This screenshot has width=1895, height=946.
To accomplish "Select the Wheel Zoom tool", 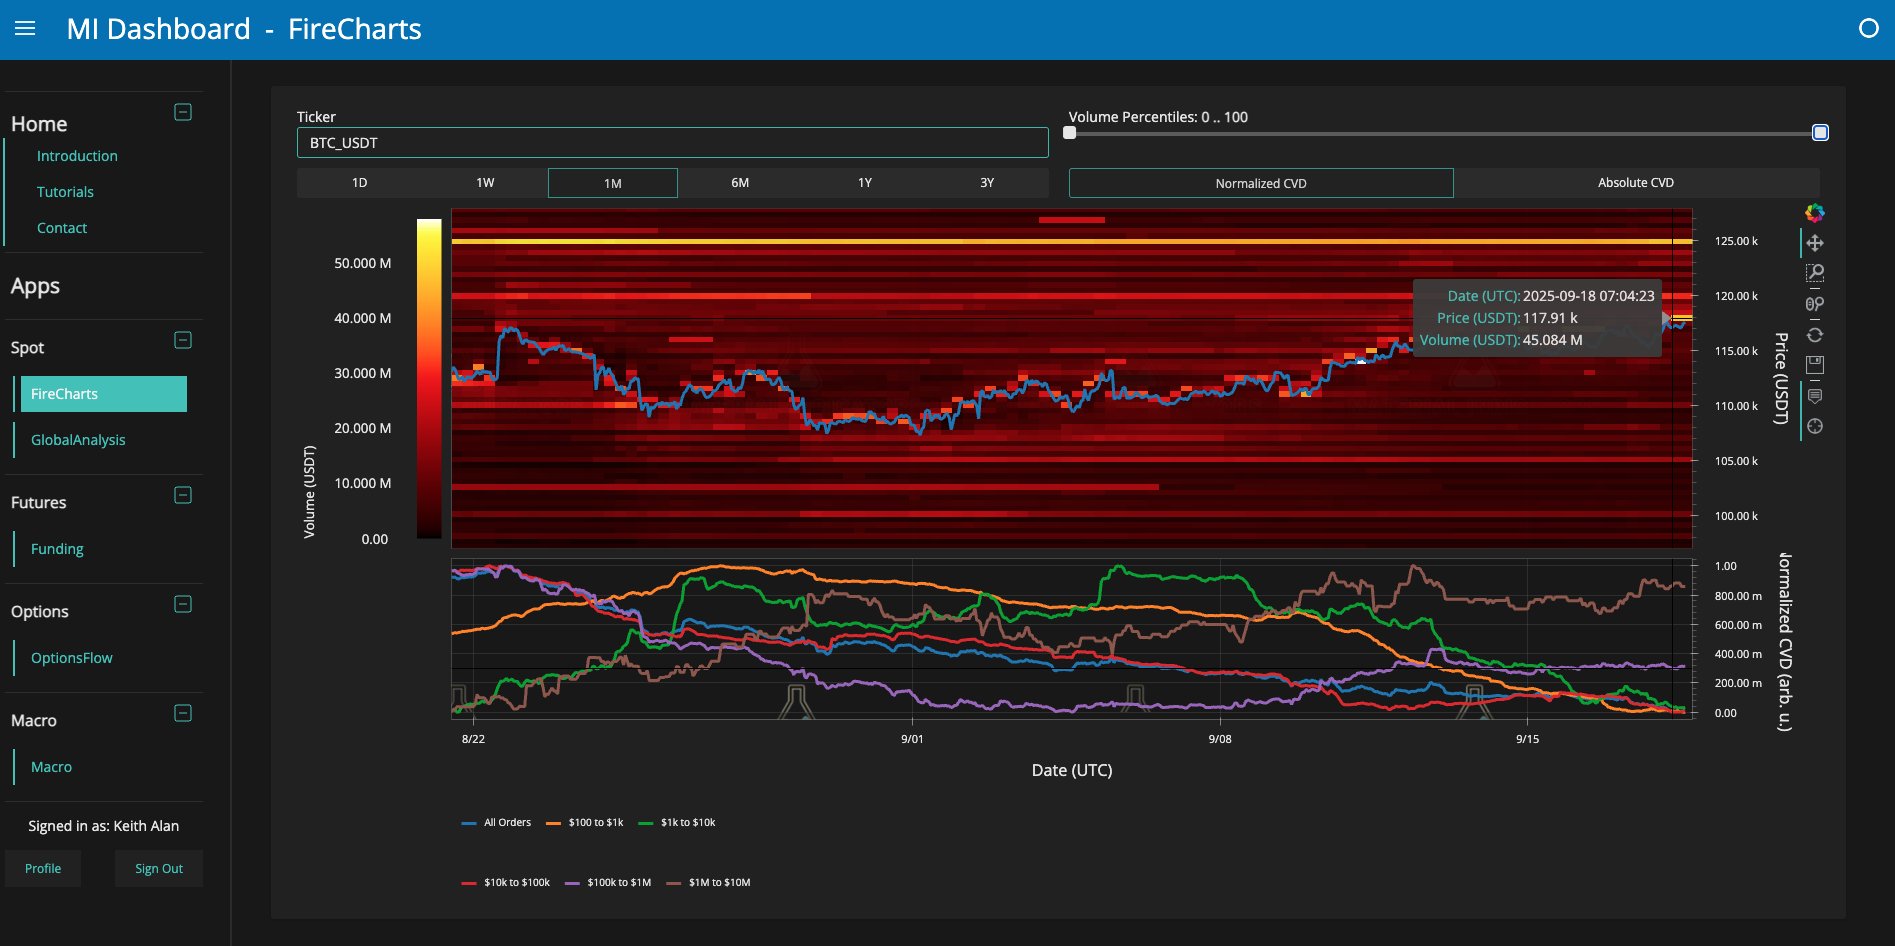I will [1814, 304].
